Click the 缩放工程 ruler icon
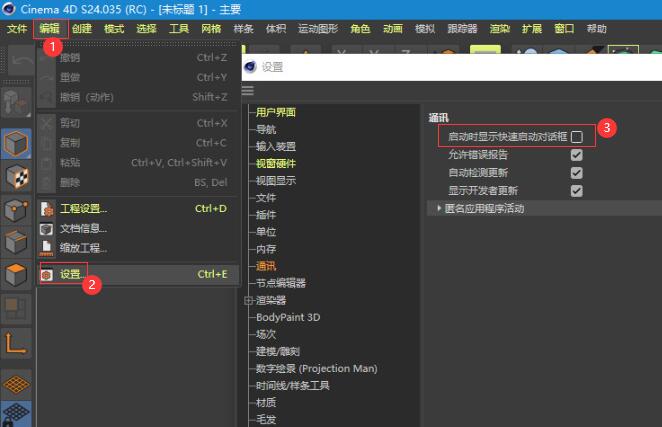662x427 pixels. point(46,248)
